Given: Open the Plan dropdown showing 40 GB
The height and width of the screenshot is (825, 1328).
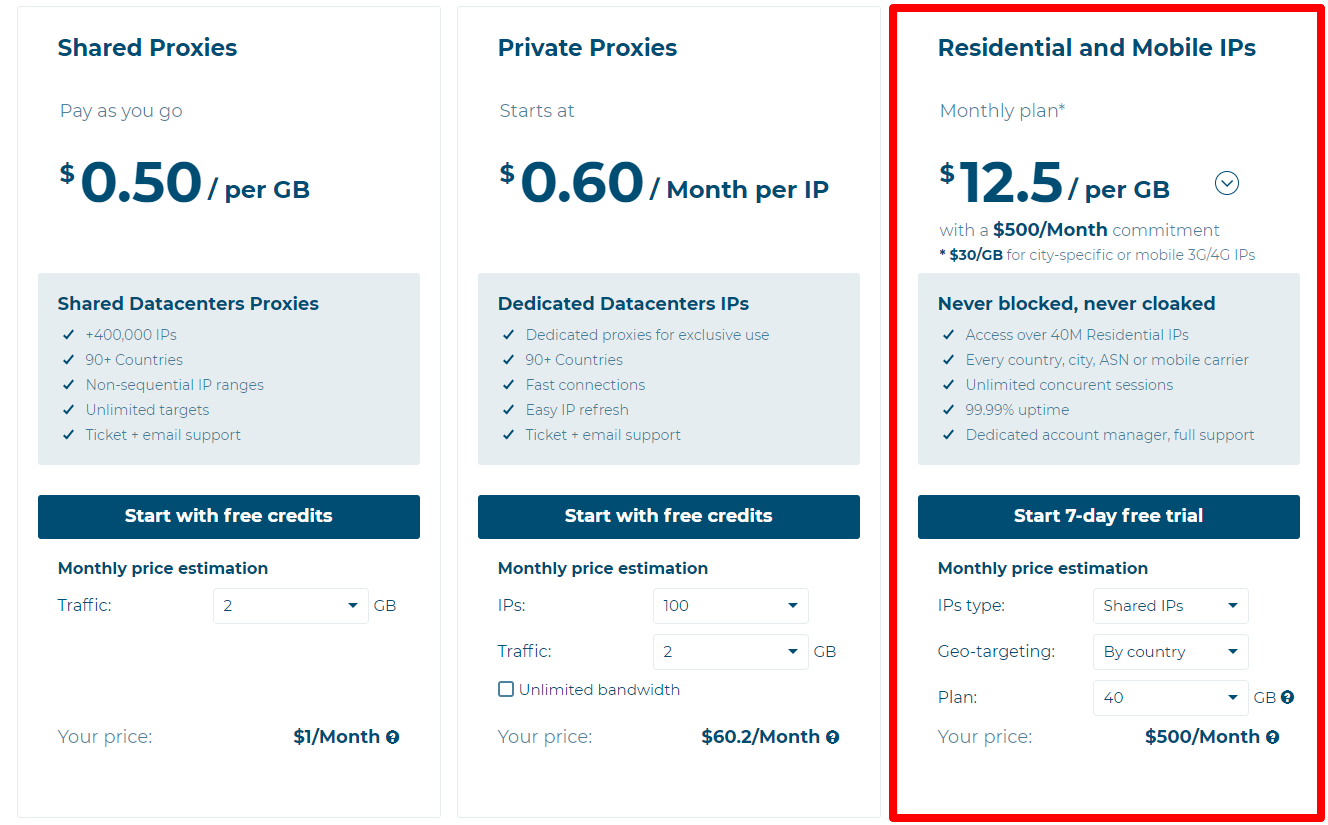Looking at the screenshot, I should (x=1171, y=697).
